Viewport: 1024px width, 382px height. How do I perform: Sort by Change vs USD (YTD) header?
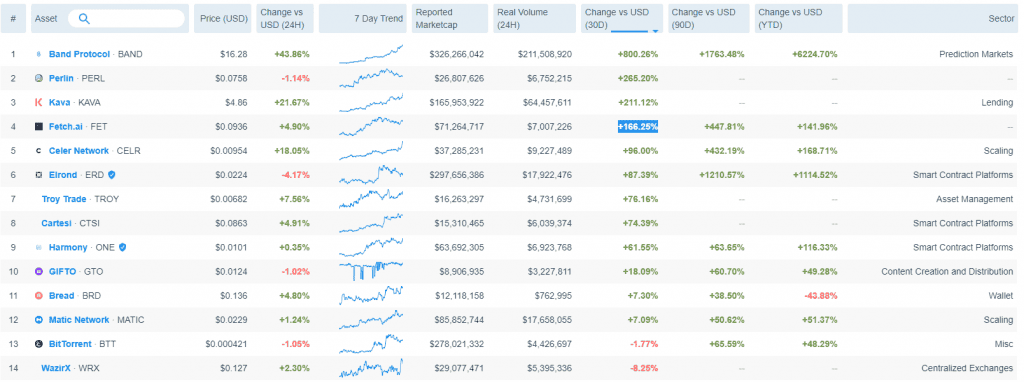pyautogui.click(x=799, y=18)
